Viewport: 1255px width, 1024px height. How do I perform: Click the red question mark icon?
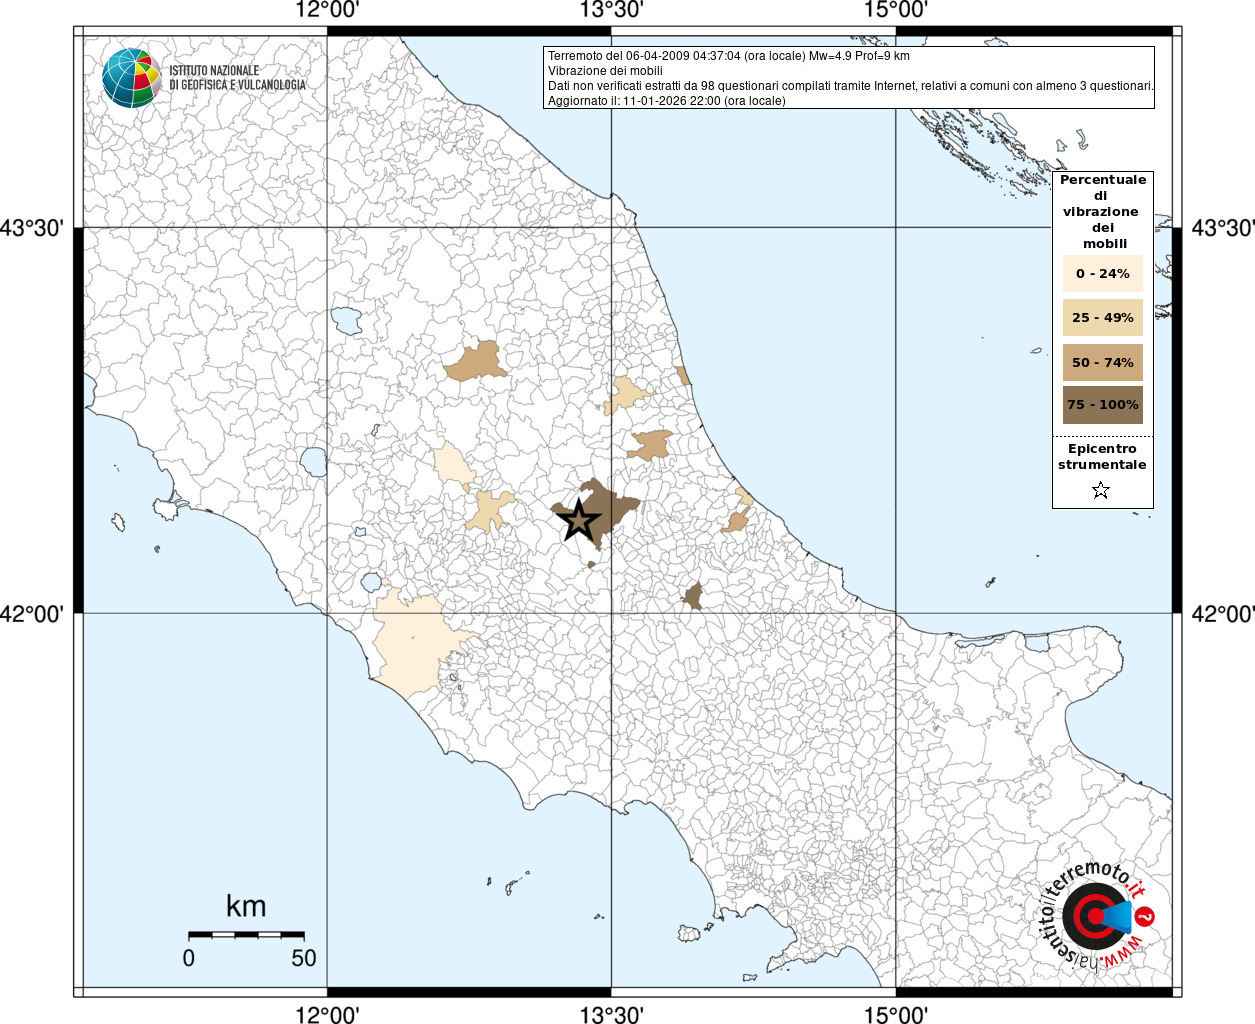coord(1146,916)
